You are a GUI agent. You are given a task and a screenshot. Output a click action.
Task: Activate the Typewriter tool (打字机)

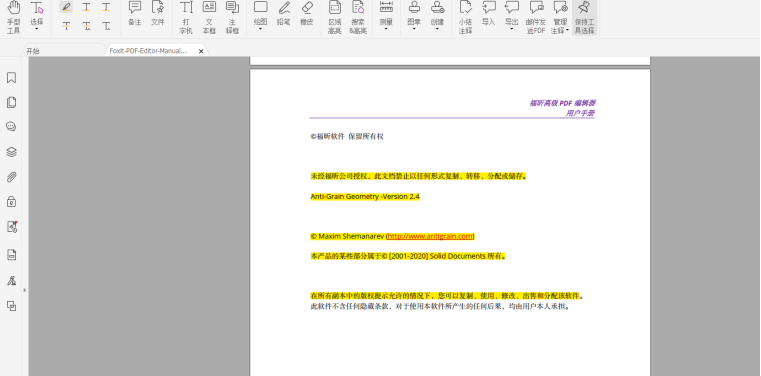click(x=186, y=16)
